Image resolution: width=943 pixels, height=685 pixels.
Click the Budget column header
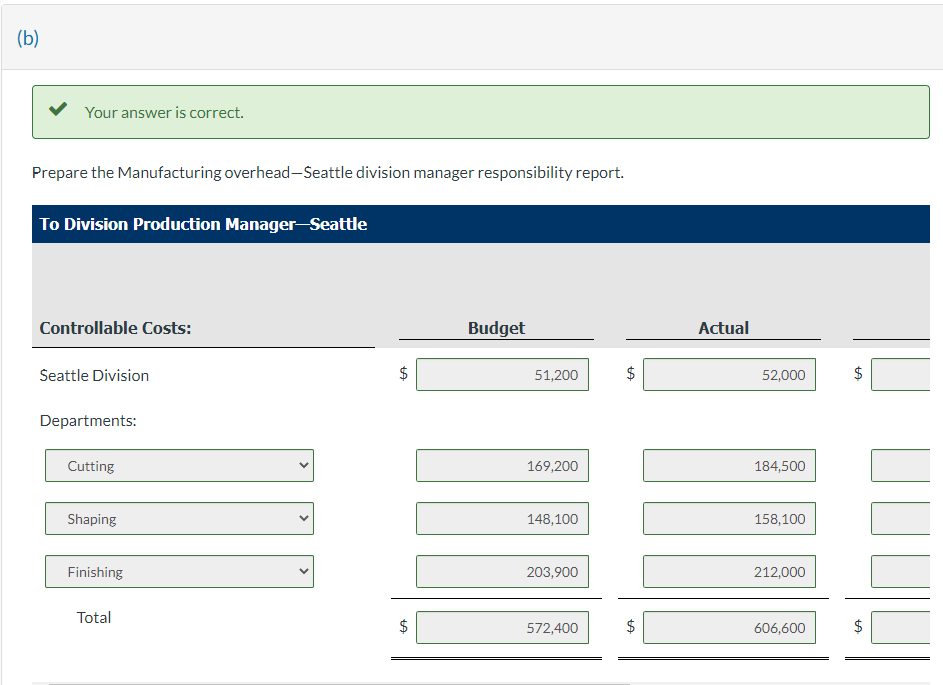[x=496, y=327]
